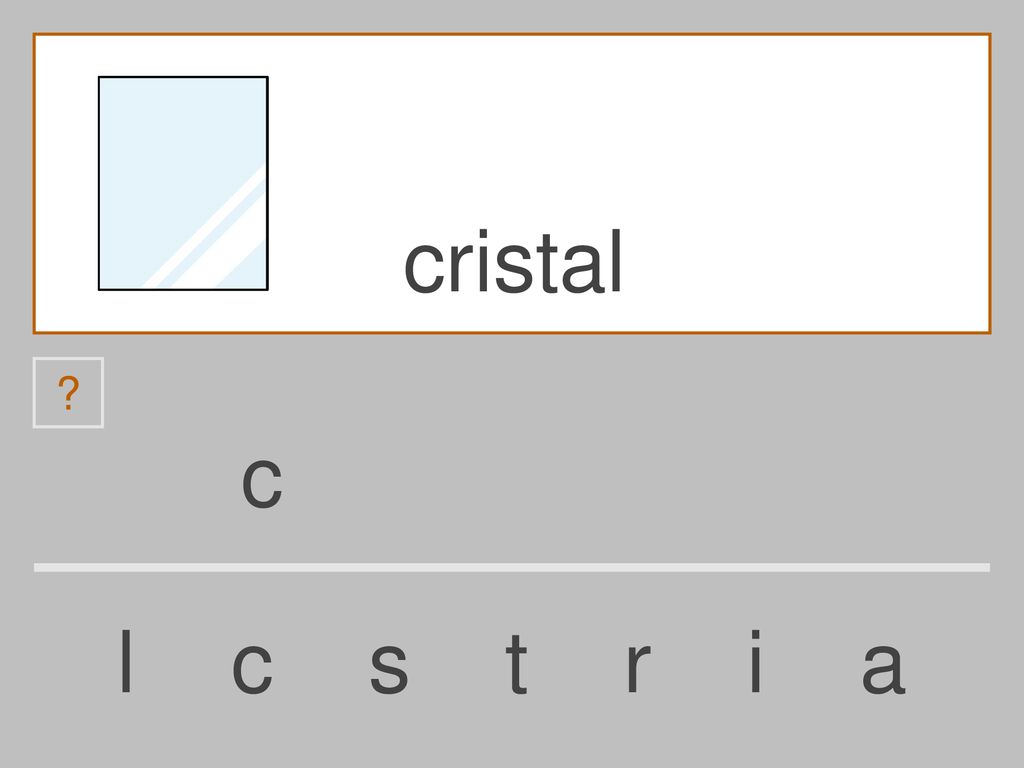Viewport: 1024px width, 768px height.
Task: Click the final "l" in the word cristal
Action: [616, 261]
